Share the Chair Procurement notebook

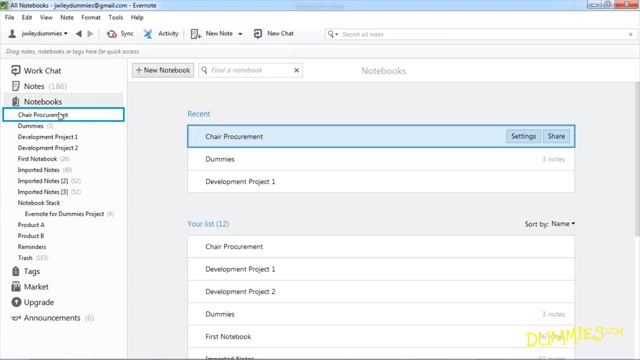tap(556, 136)
